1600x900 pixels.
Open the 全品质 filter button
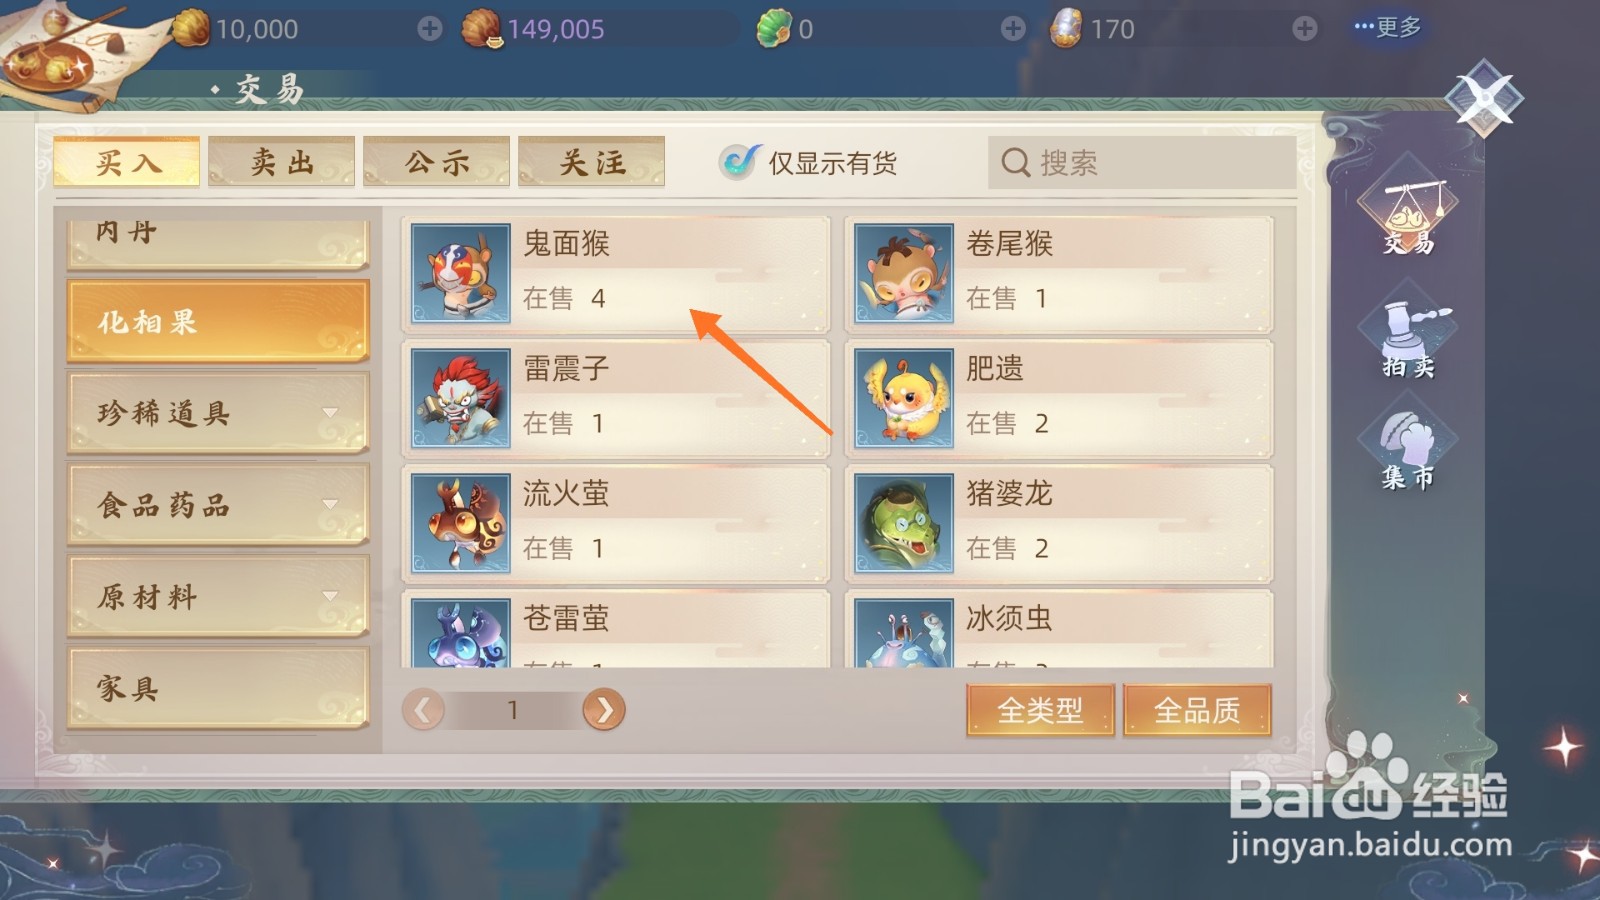tap(1197, 710)
